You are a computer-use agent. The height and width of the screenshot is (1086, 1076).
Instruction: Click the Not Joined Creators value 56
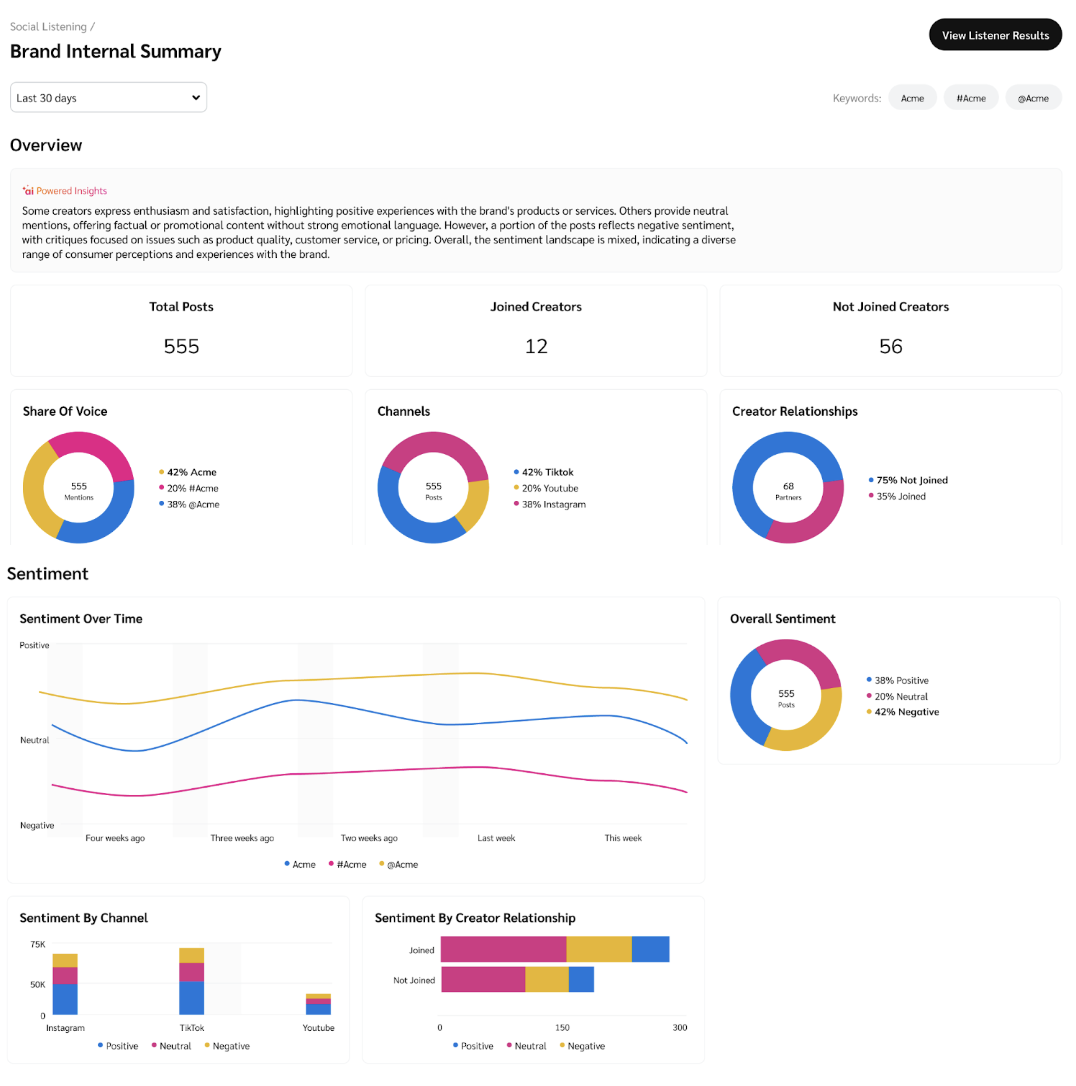tap(890, 346)
